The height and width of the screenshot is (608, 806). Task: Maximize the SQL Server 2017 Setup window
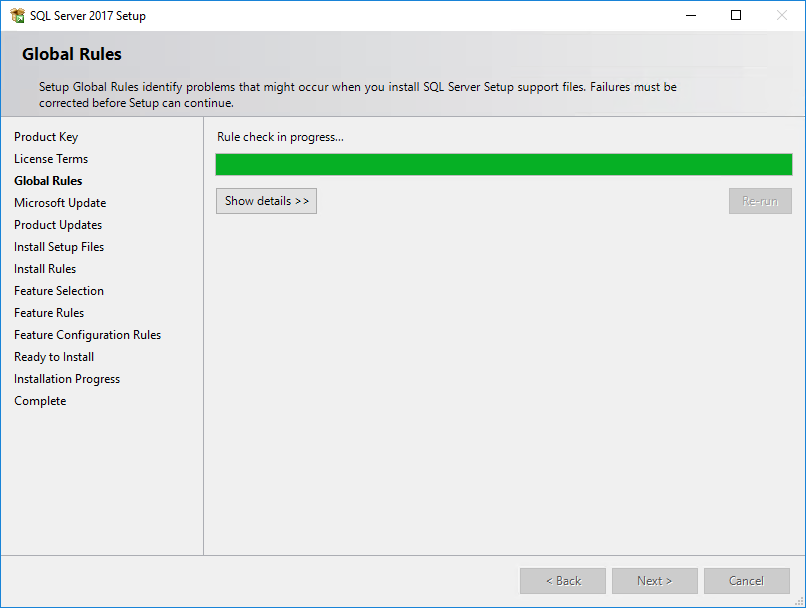tap(736, 15)
